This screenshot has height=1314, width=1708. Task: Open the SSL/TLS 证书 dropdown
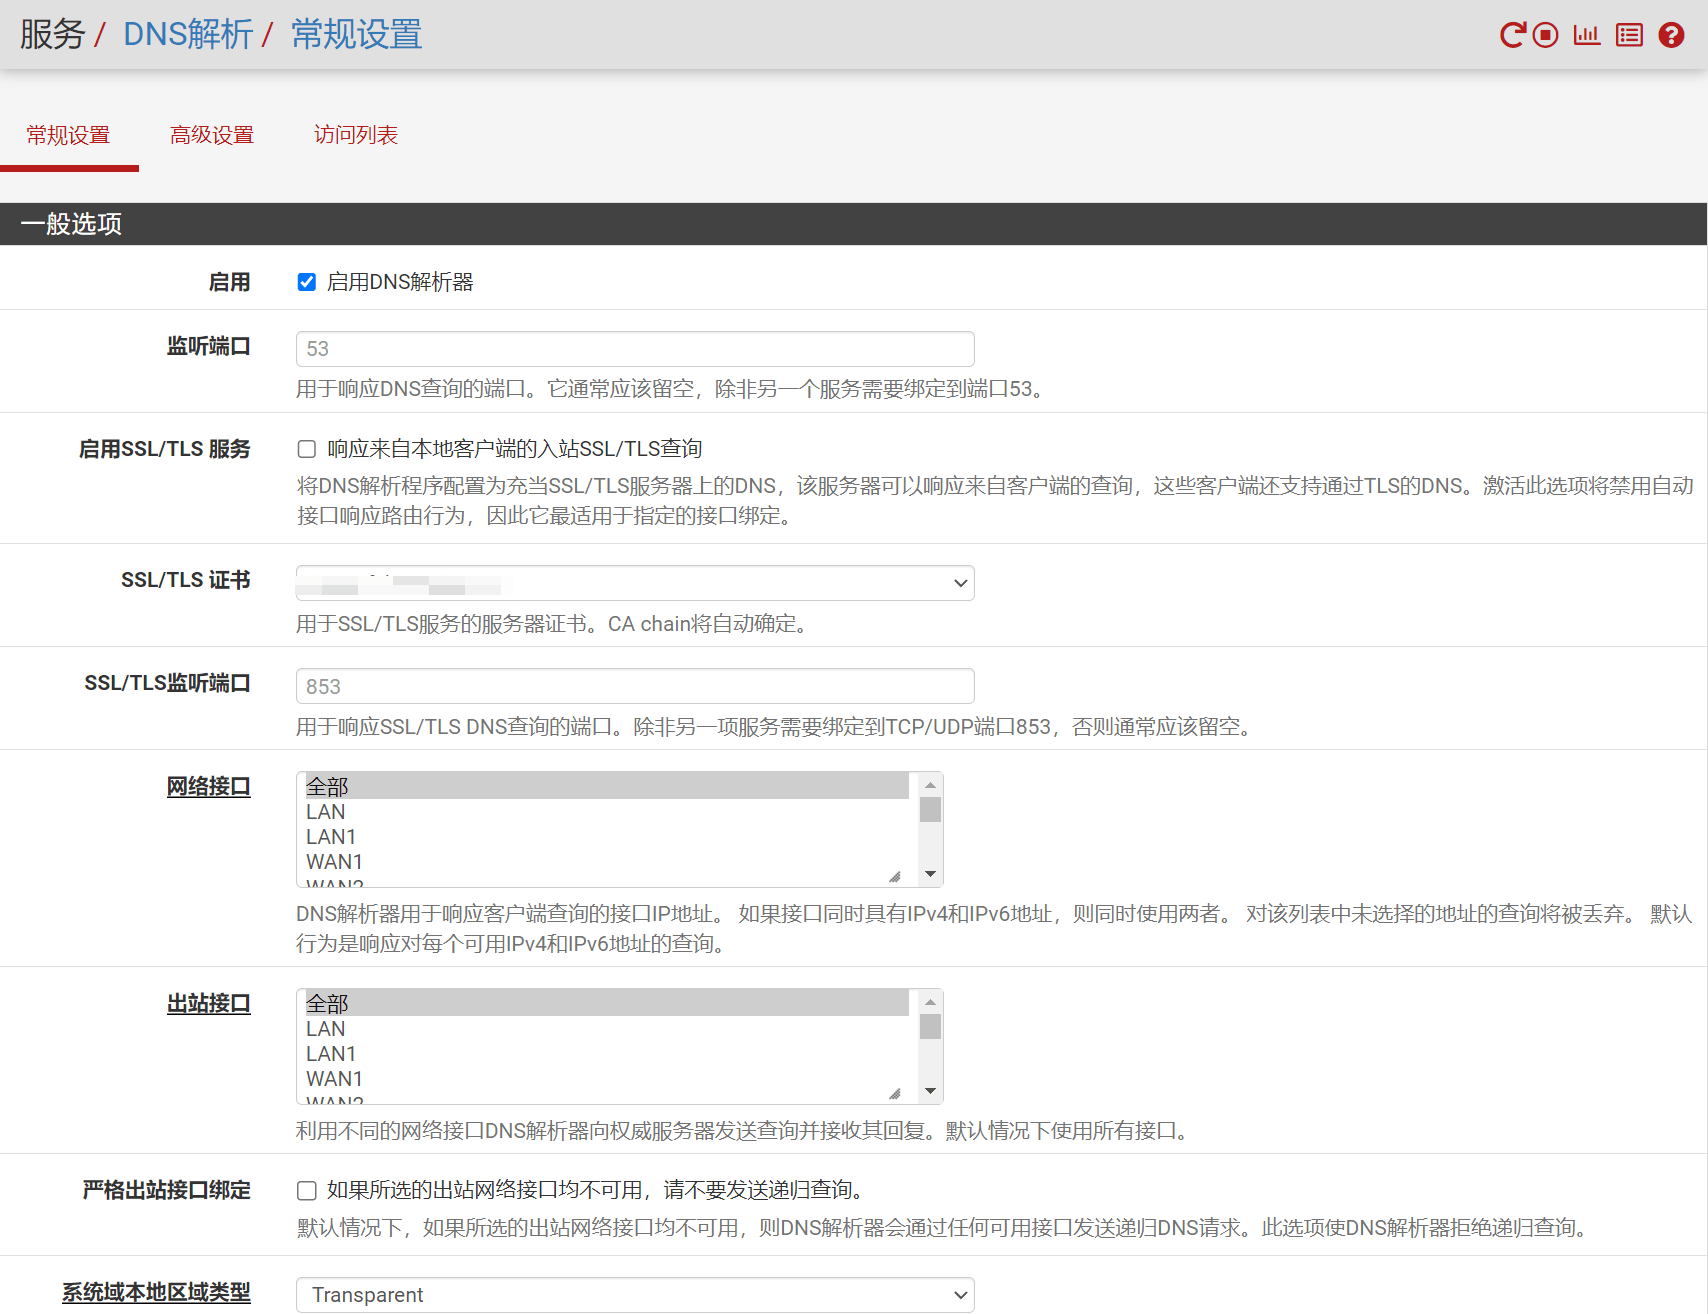[635, 583]
